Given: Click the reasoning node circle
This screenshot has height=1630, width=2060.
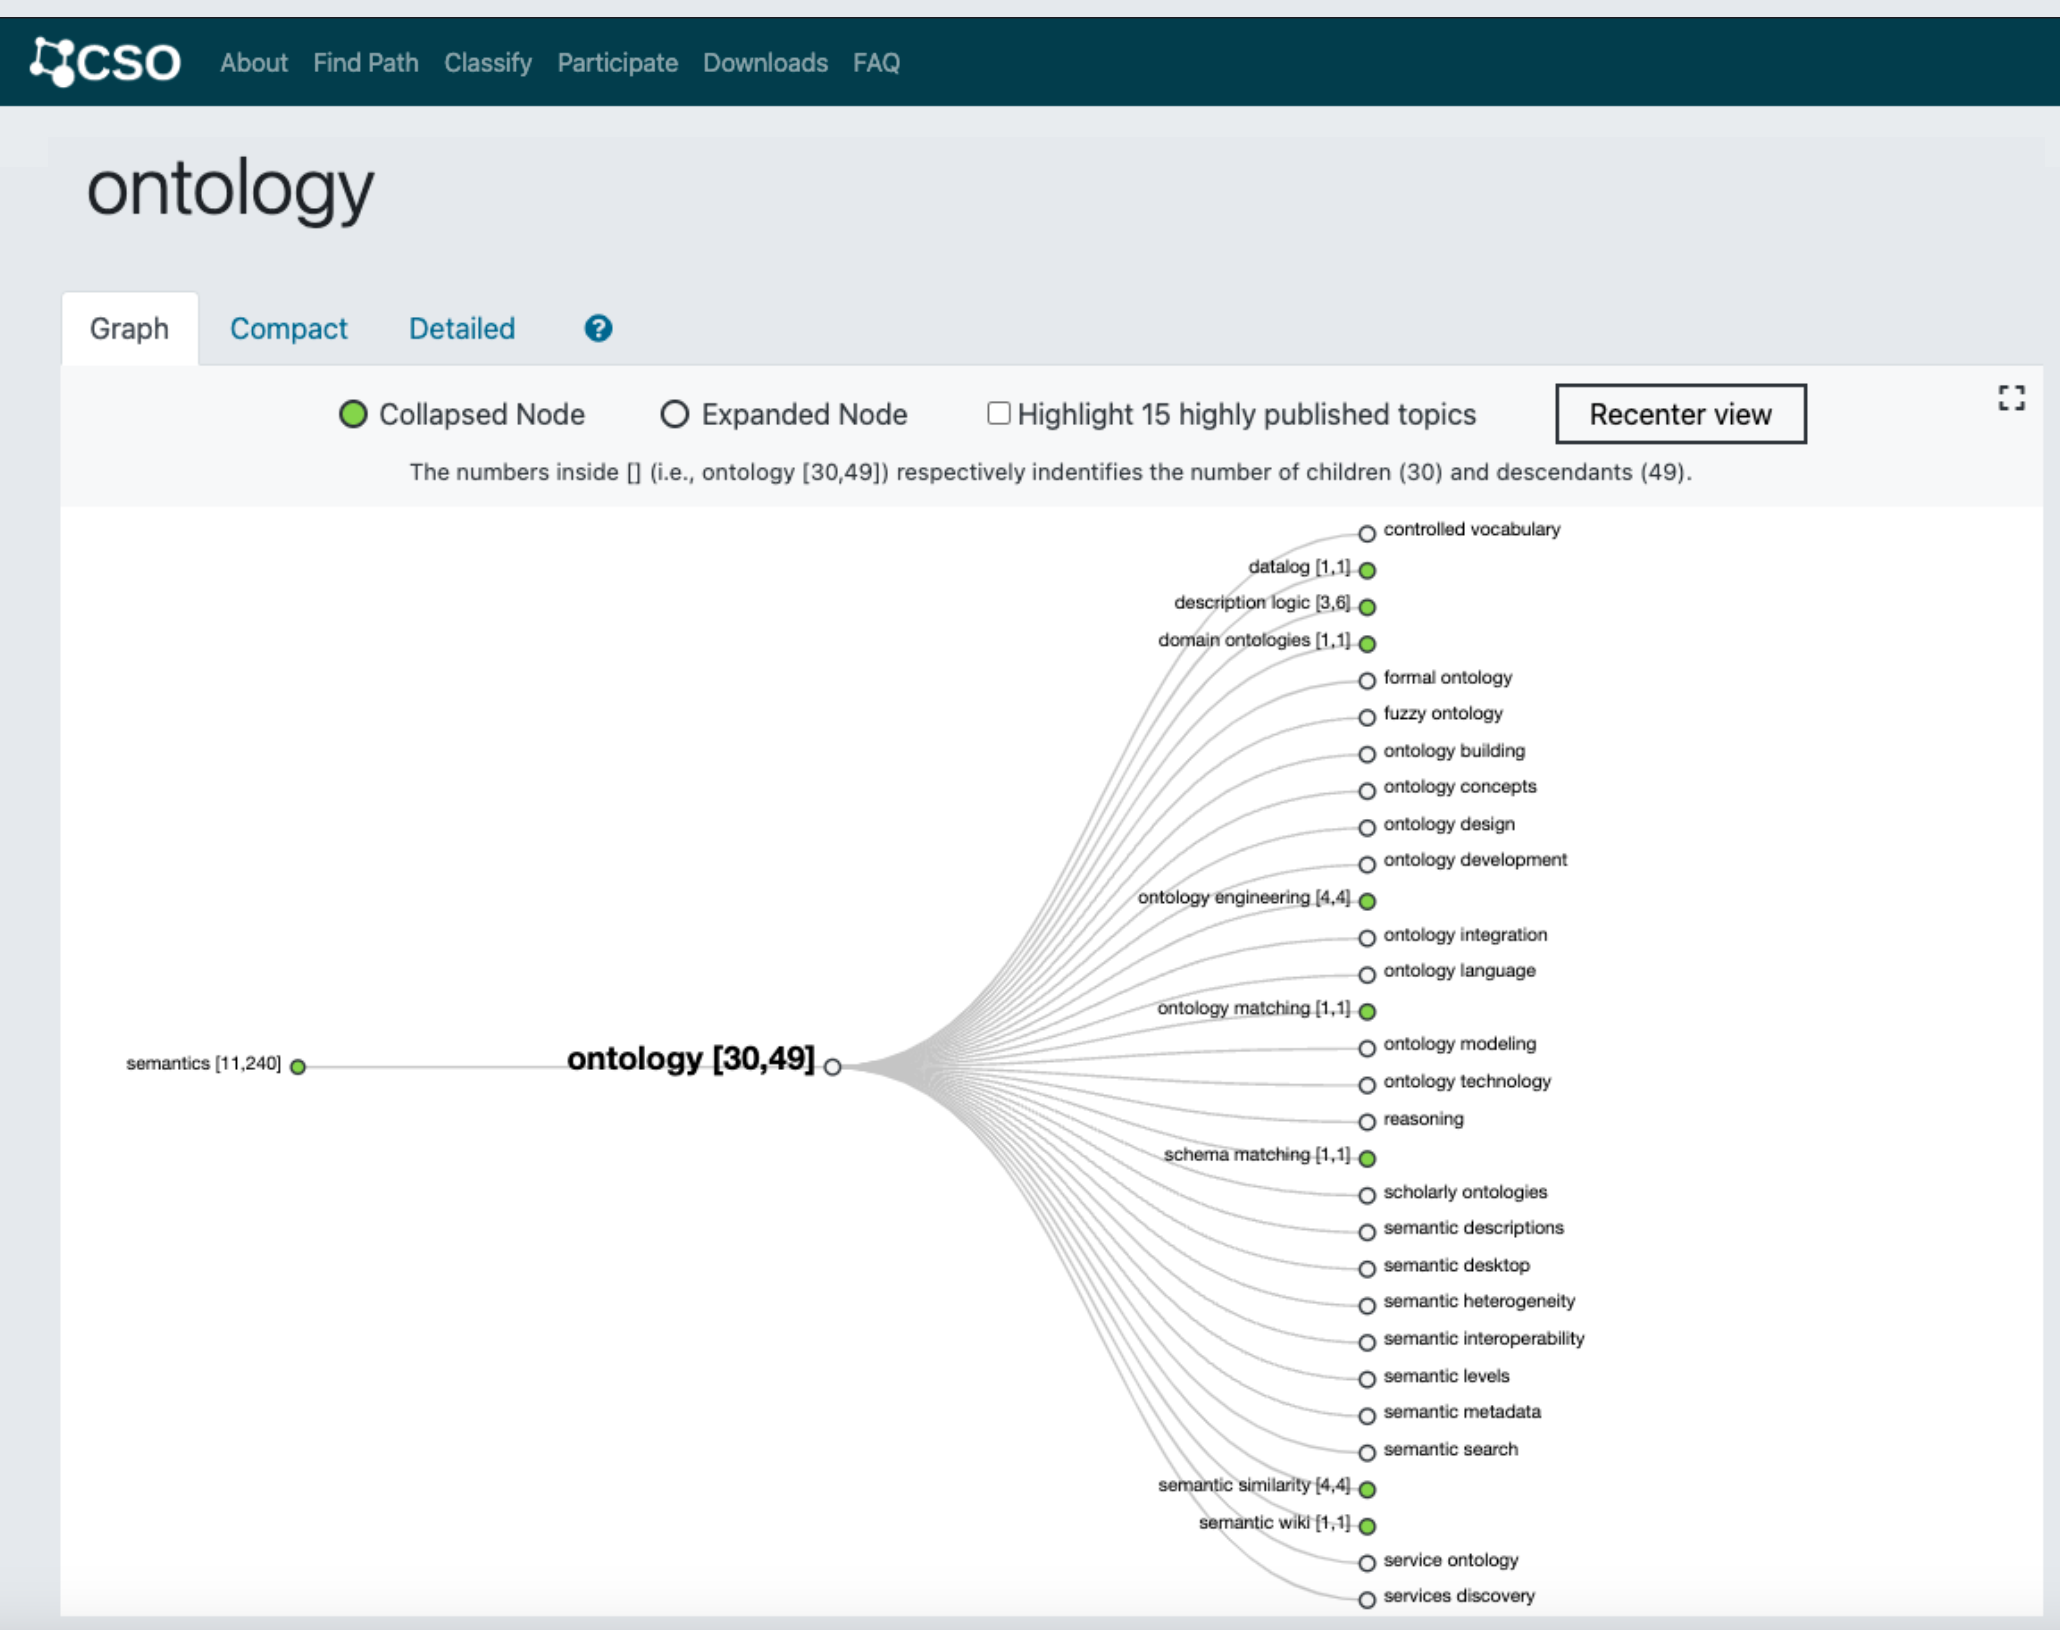Looking at the screenshot, I should [1367, 1122].
